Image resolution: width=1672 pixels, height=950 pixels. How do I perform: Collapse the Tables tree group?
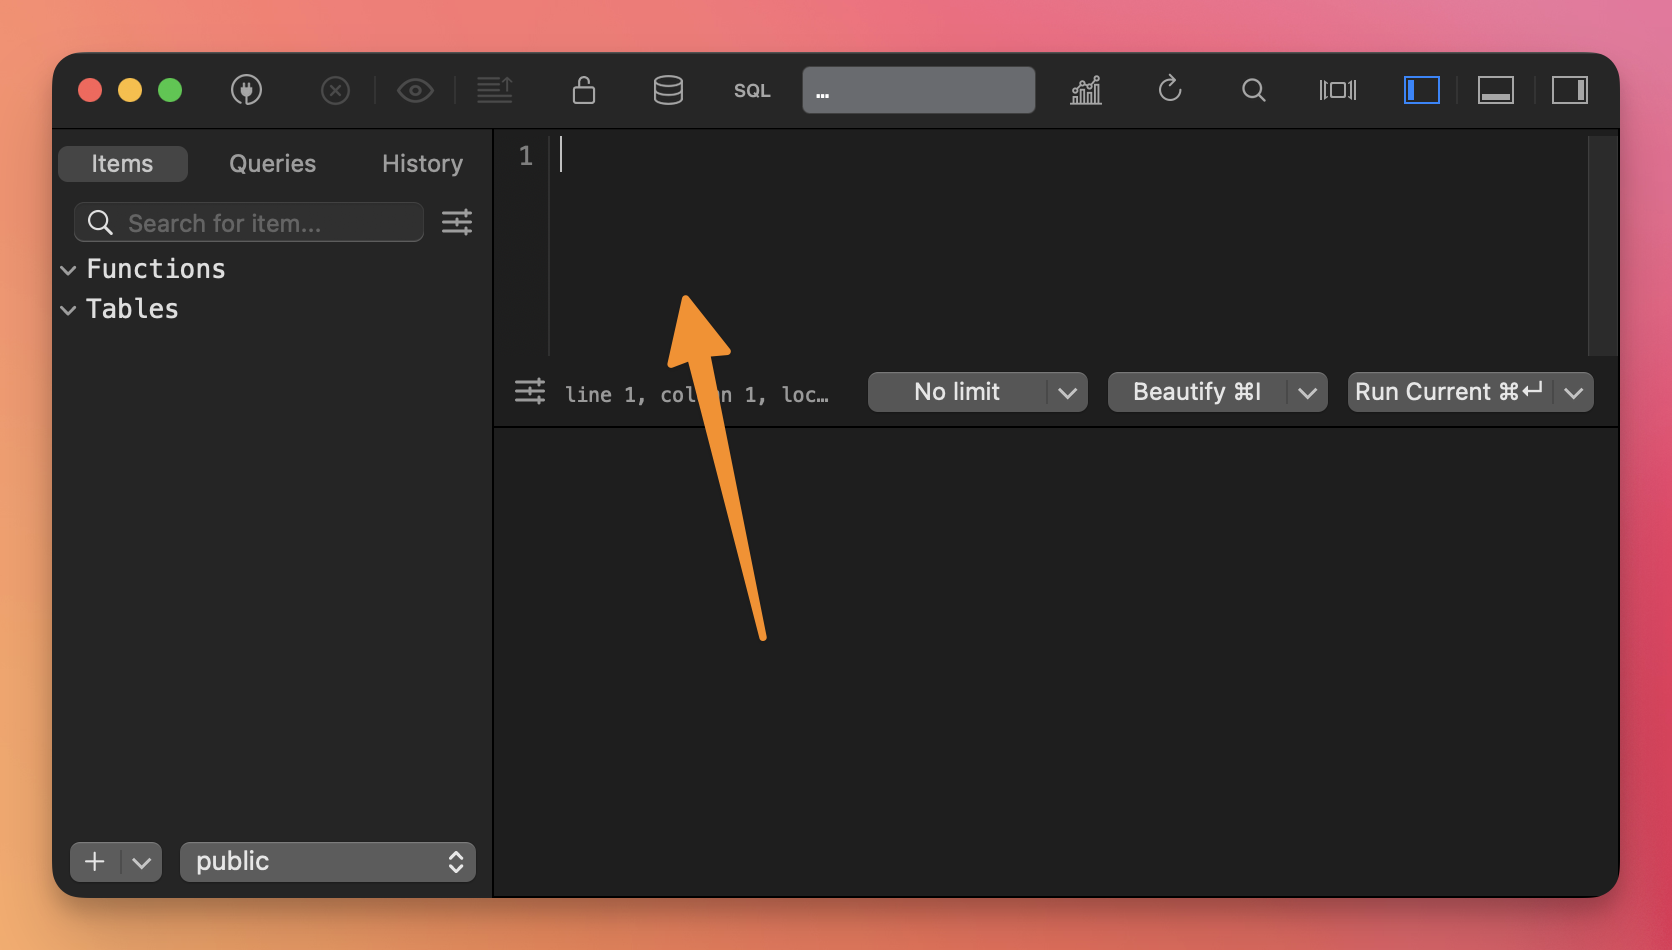[68, 310]
